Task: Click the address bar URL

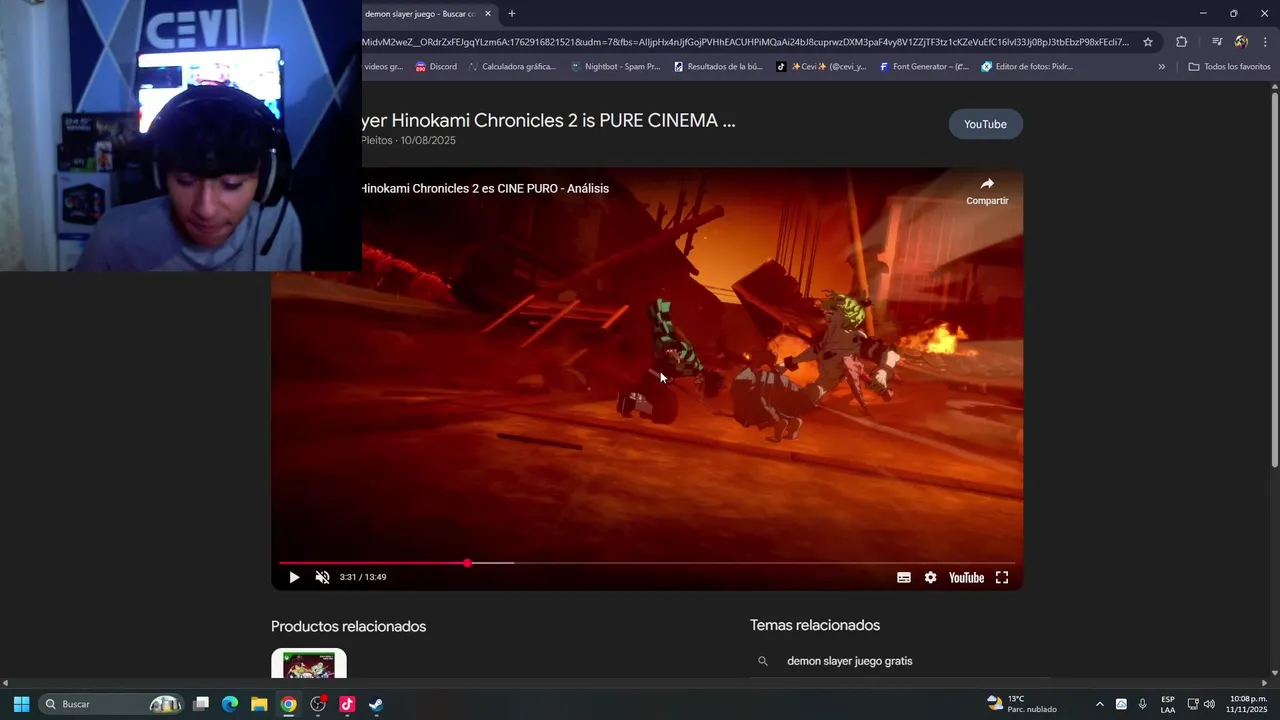Action: tap(745, 42)
